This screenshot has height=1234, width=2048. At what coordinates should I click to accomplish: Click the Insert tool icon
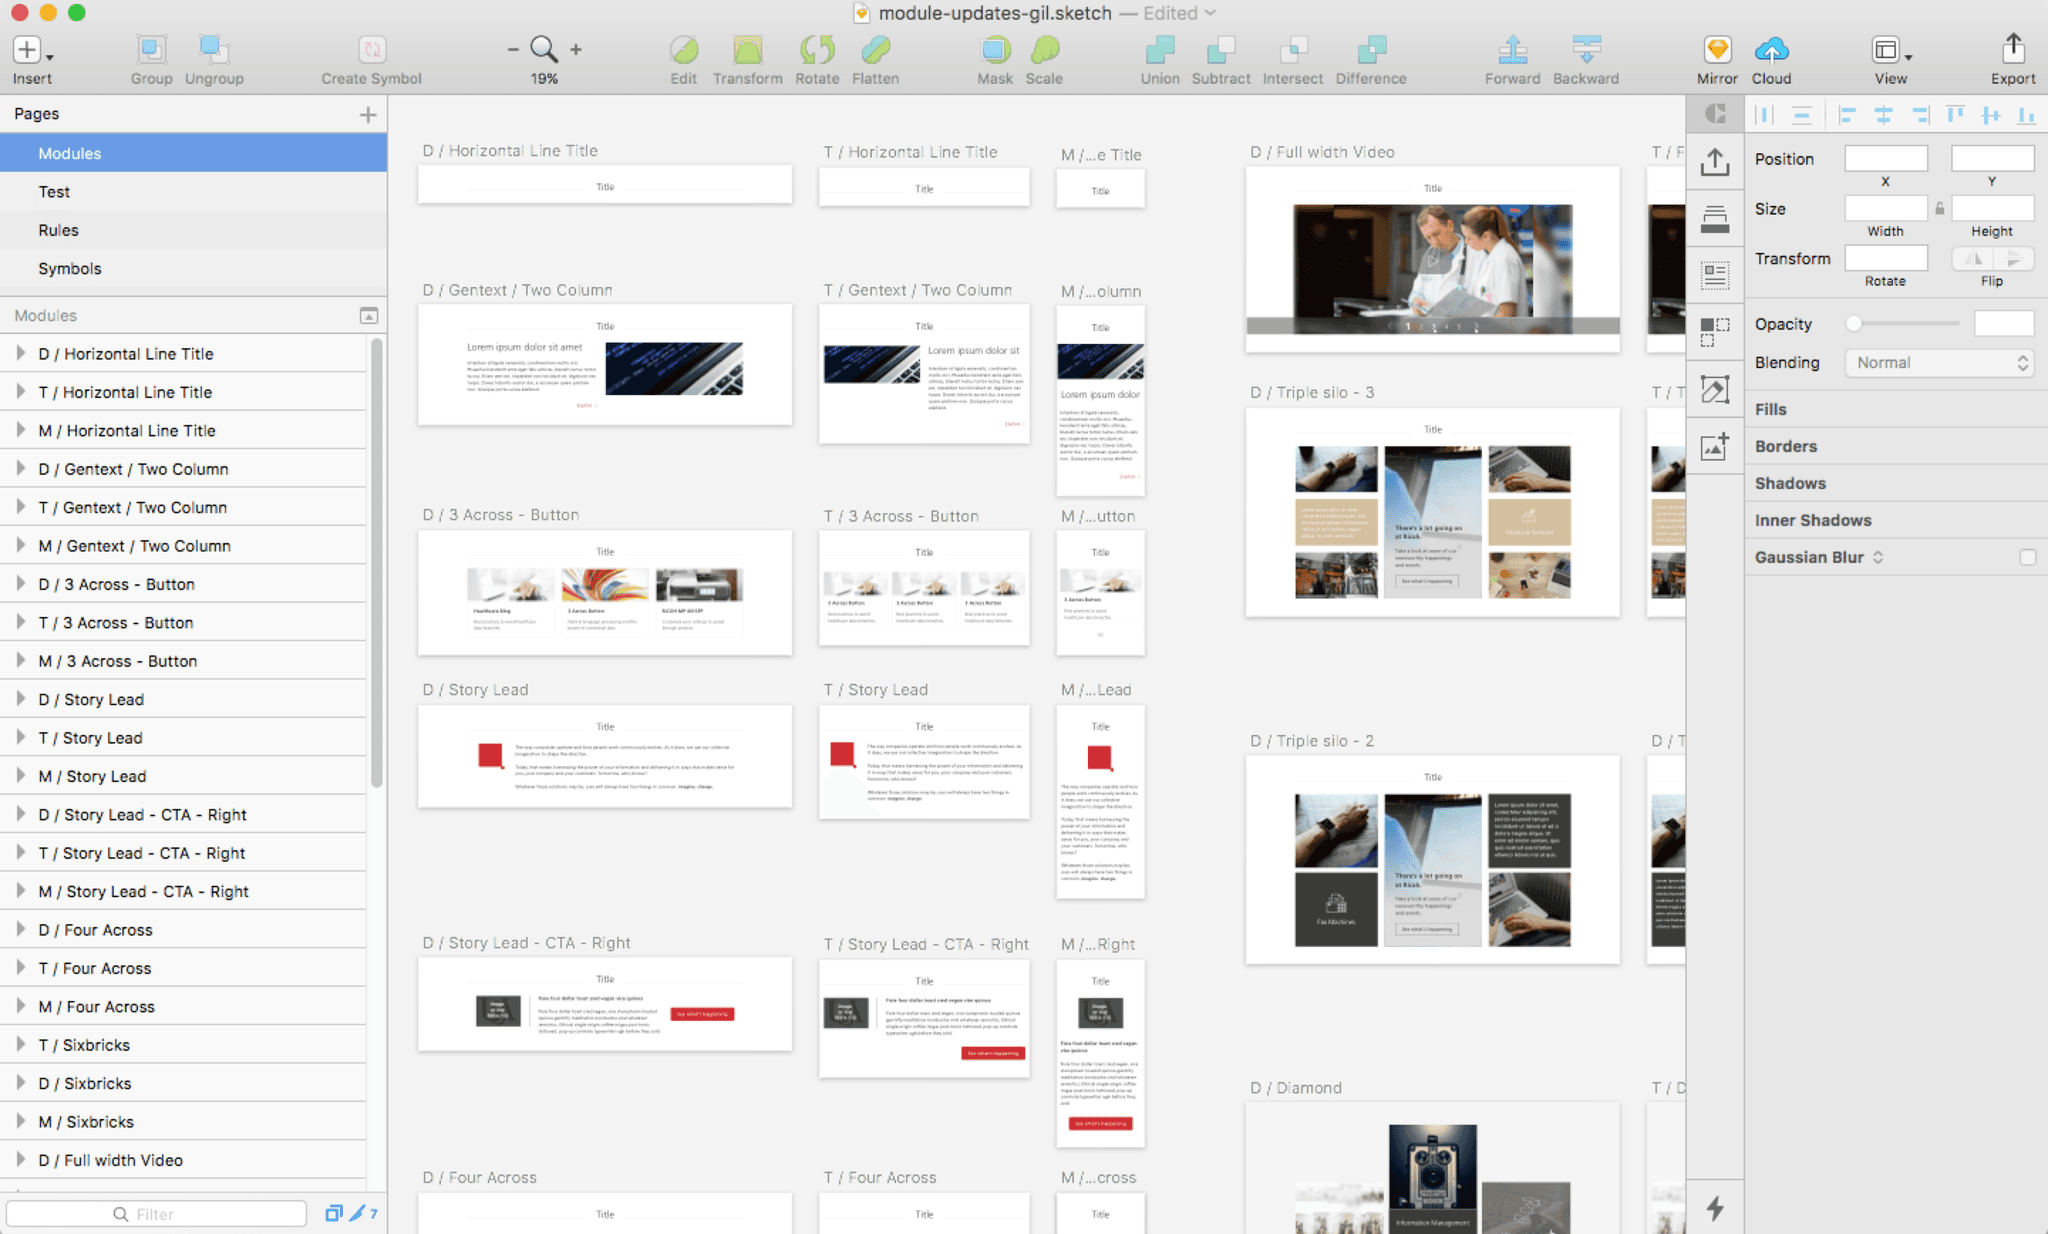point(29,50)
